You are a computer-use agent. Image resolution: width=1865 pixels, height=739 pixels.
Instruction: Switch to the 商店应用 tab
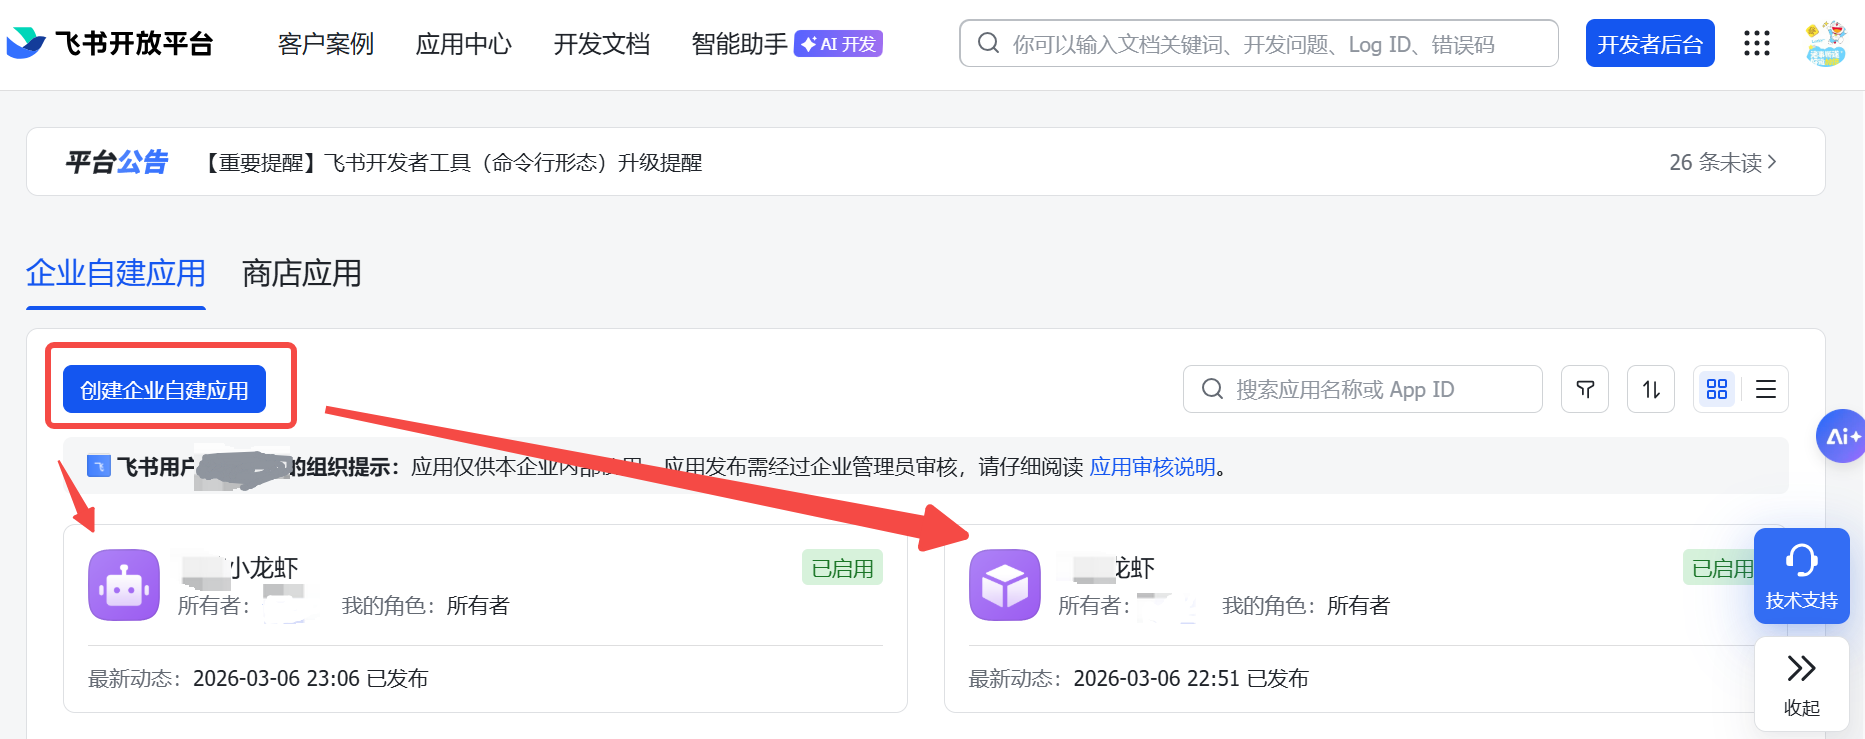point(302,273)
